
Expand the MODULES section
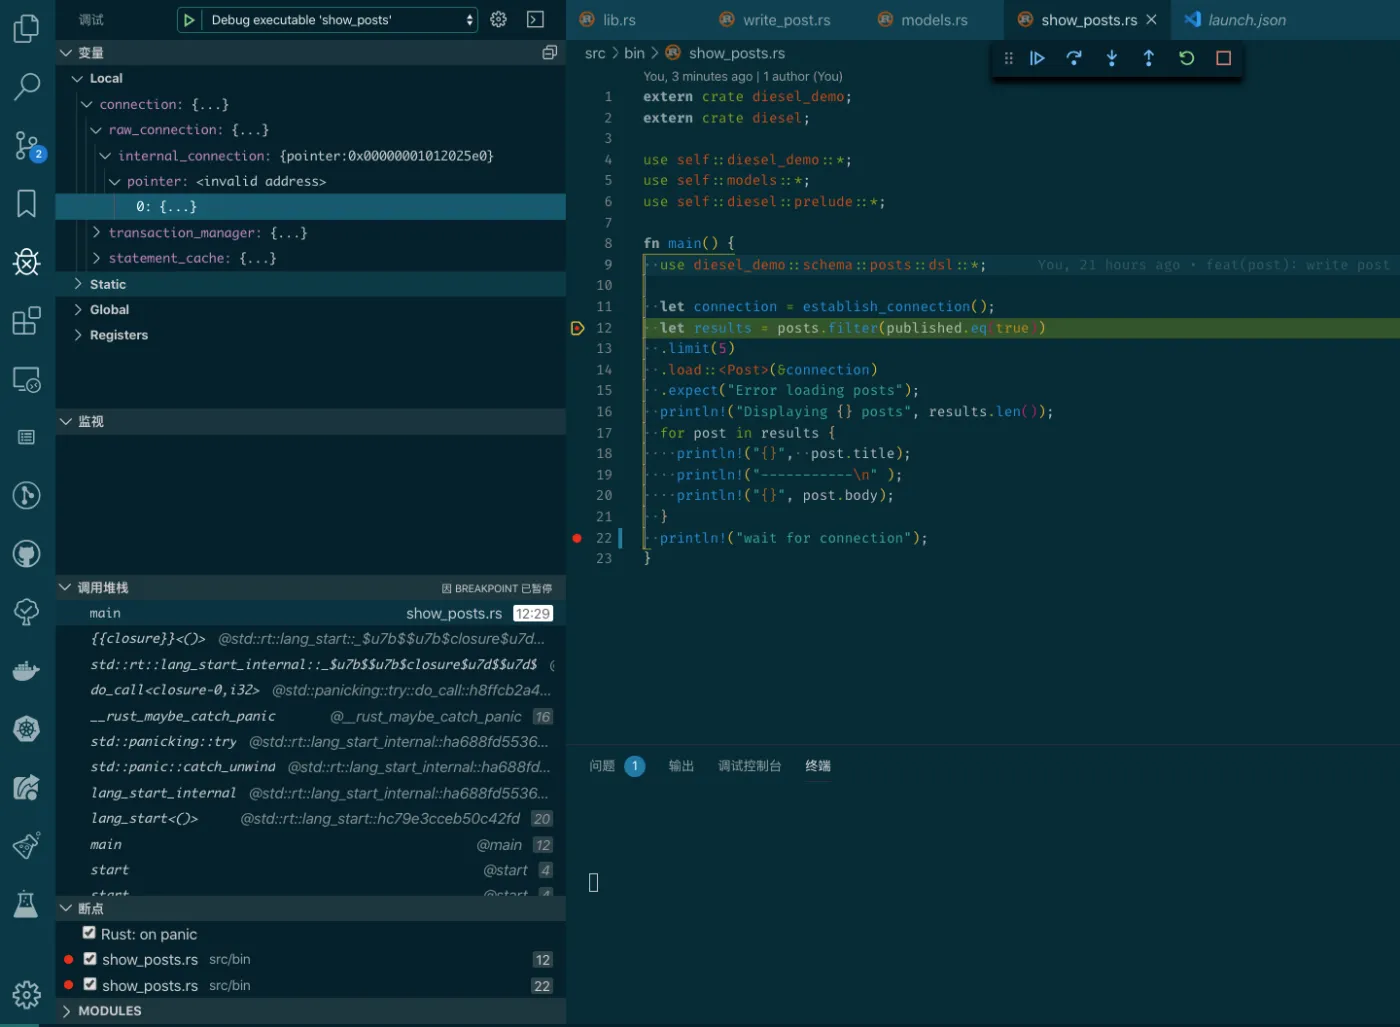tap(66, 1011)
